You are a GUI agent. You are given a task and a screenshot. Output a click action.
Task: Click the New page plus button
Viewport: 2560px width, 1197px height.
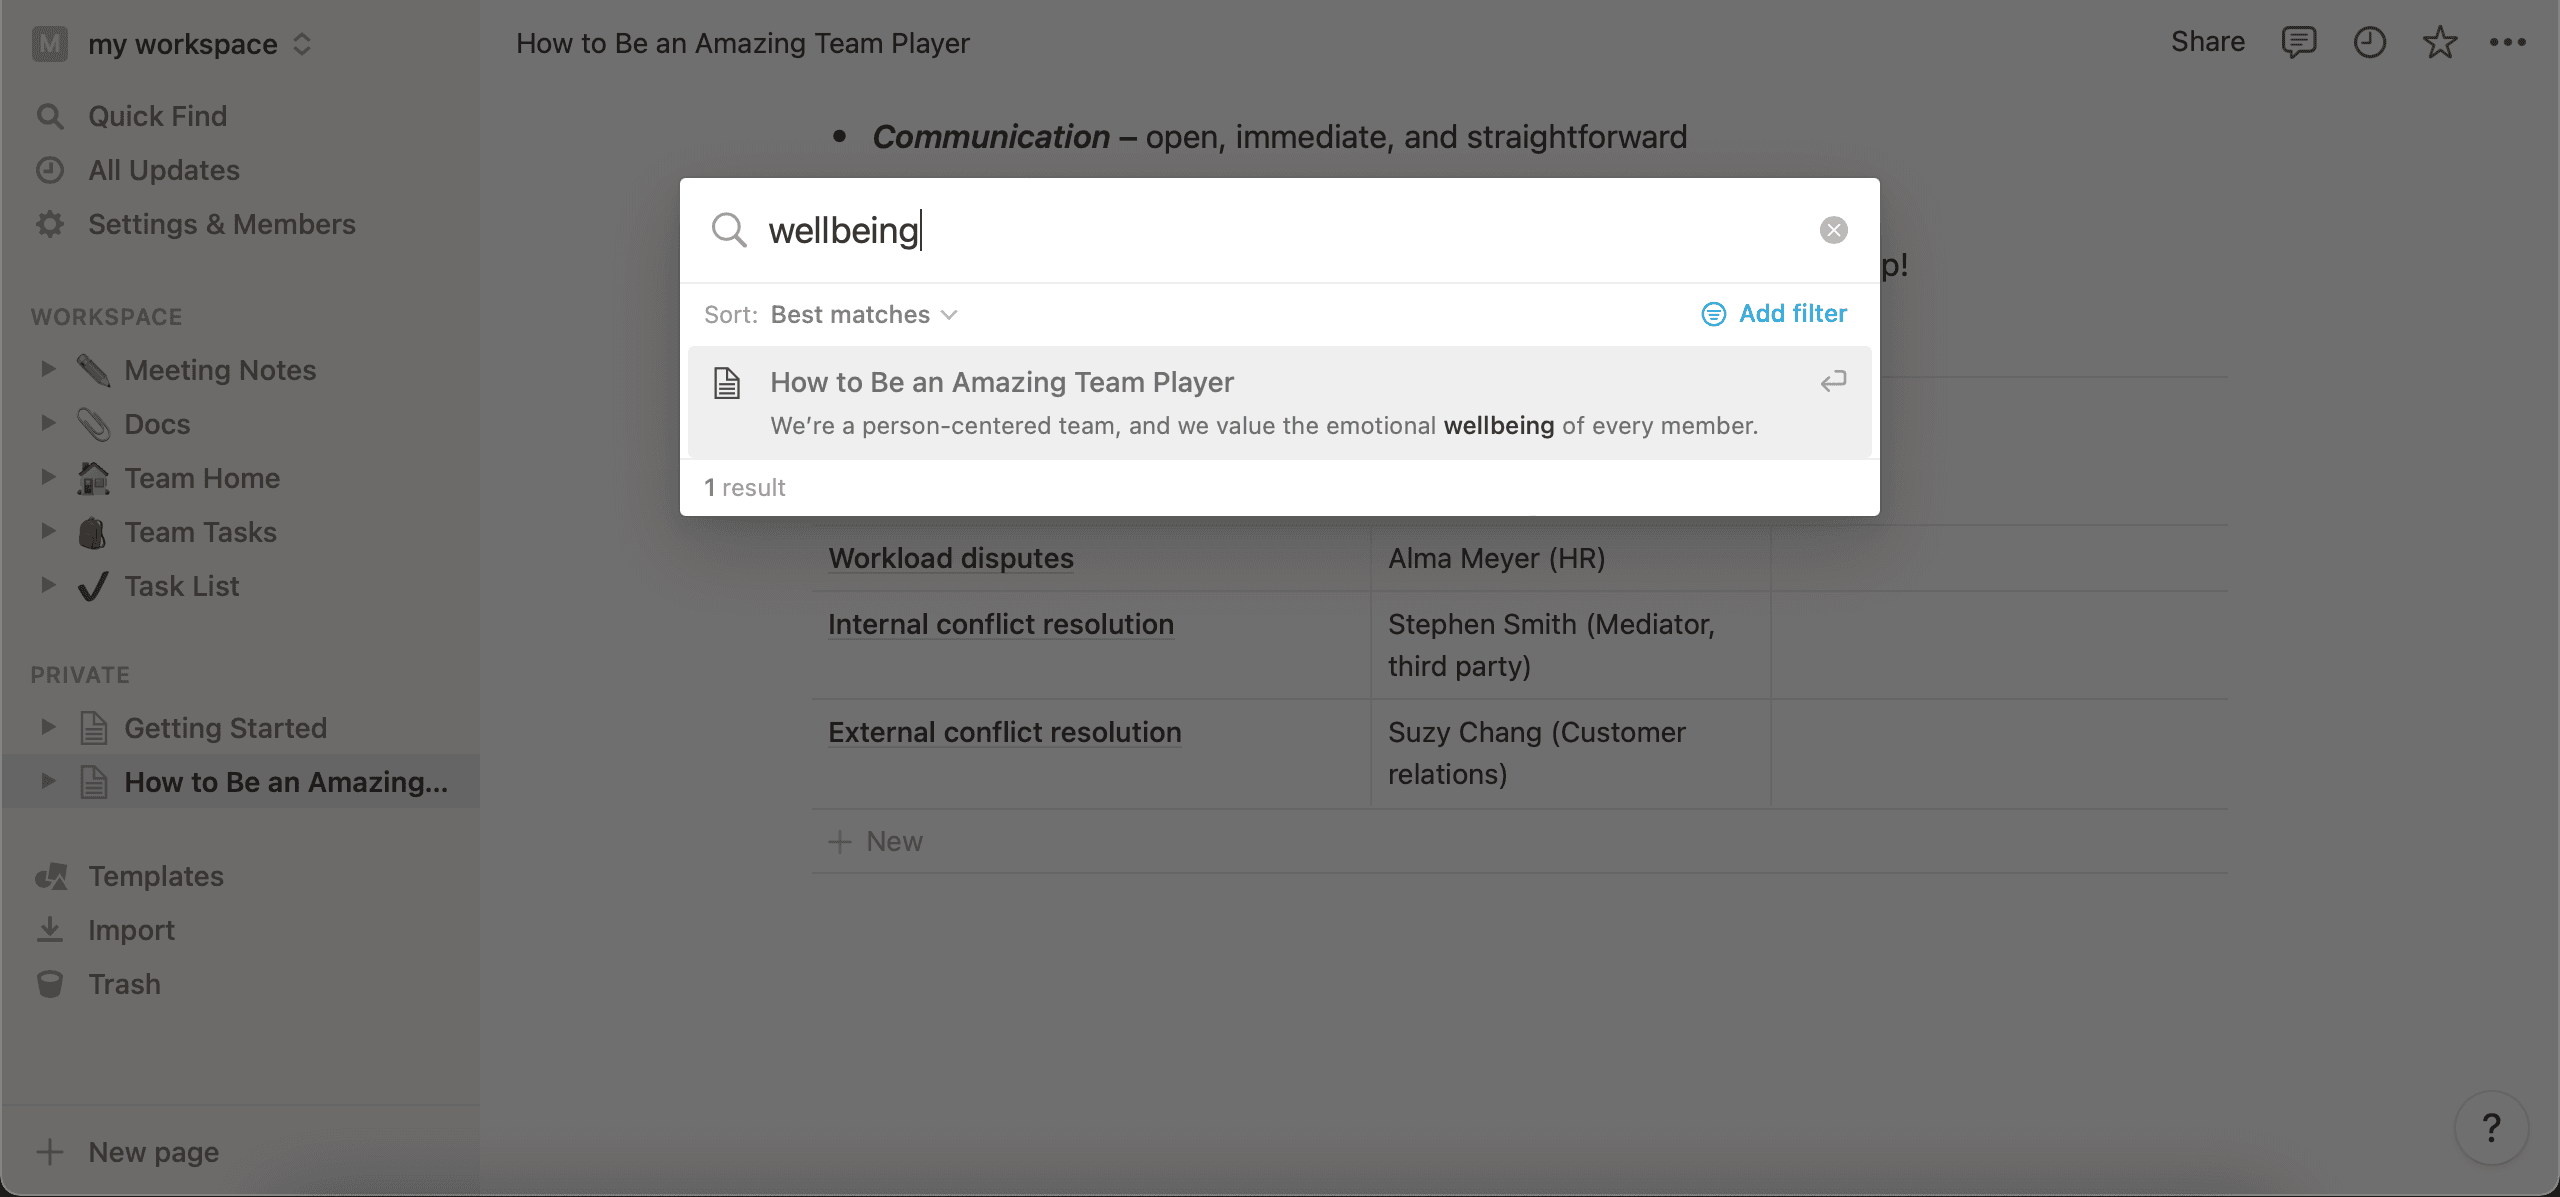(x=51, y=1153)
